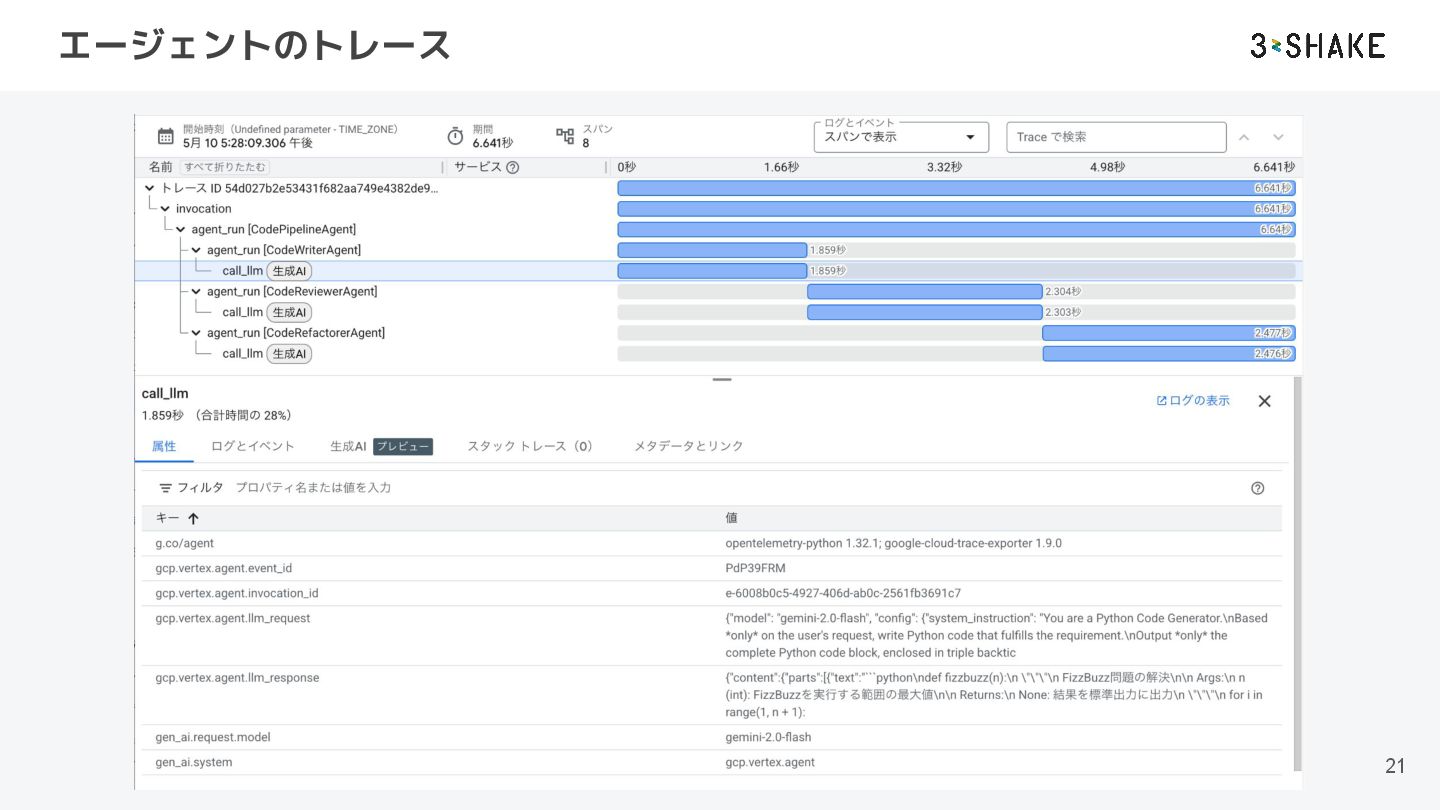This screenshot has width=1440, height=810.
Task: Collapse the invocation span
Action: click(x=165, y=209)
